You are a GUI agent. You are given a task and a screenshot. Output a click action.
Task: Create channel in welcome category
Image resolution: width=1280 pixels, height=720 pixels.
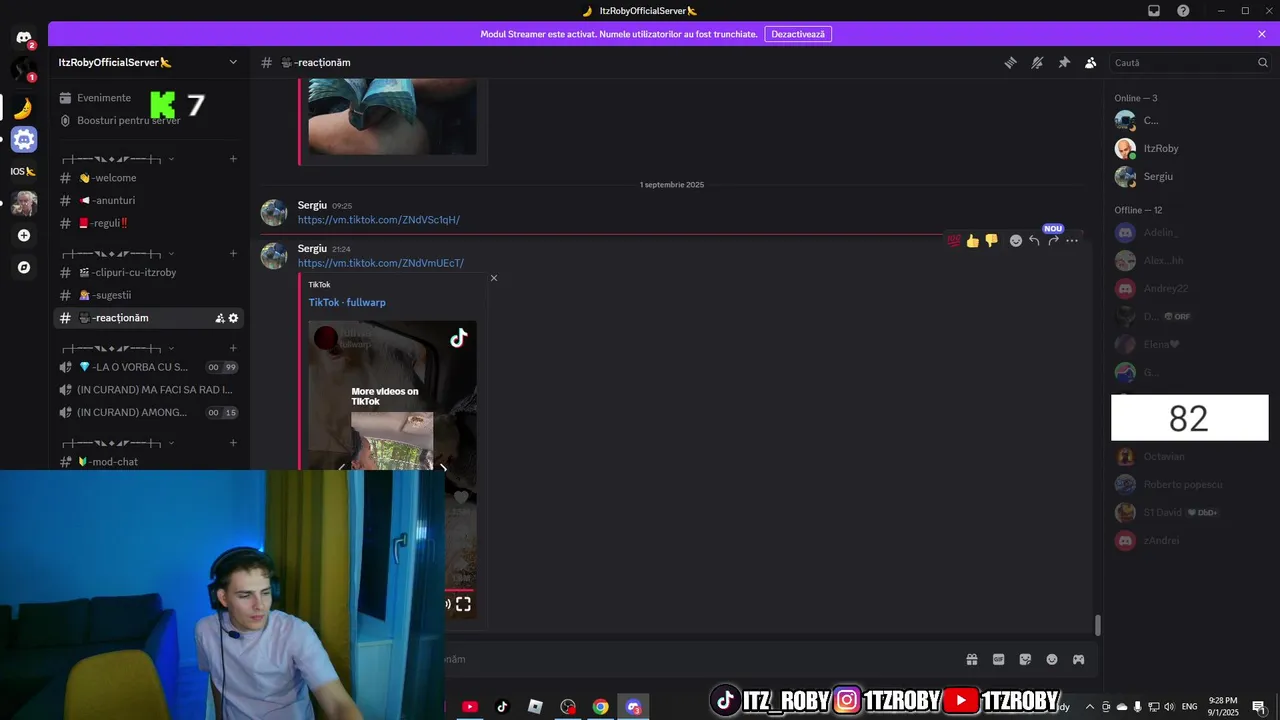pos(233,159)
